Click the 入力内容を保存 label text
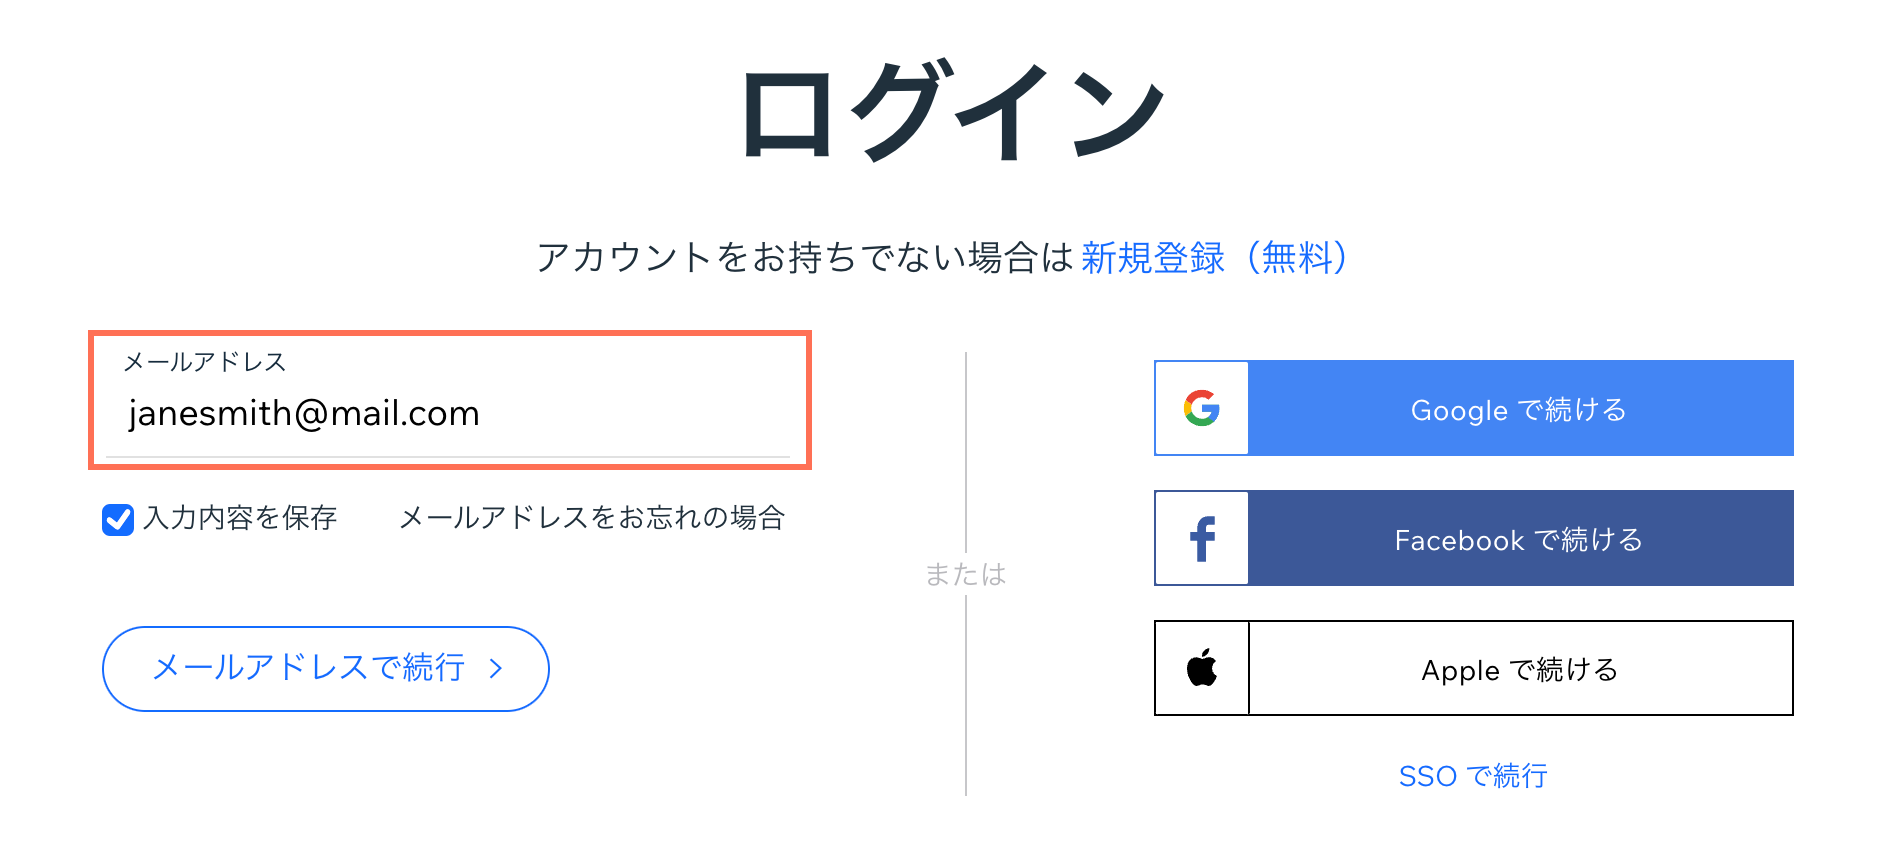Viewport: 1904px width, 866px height. click(240, 518)
